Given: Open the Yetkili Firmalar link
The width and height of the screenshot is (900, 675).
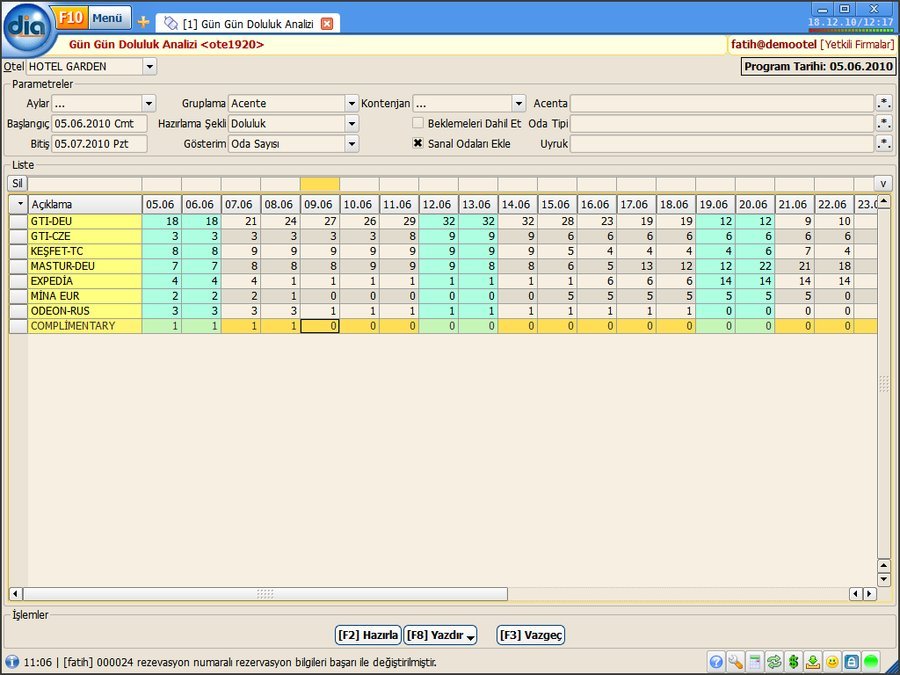Looking at the screenshot, I should pos(858,44).
